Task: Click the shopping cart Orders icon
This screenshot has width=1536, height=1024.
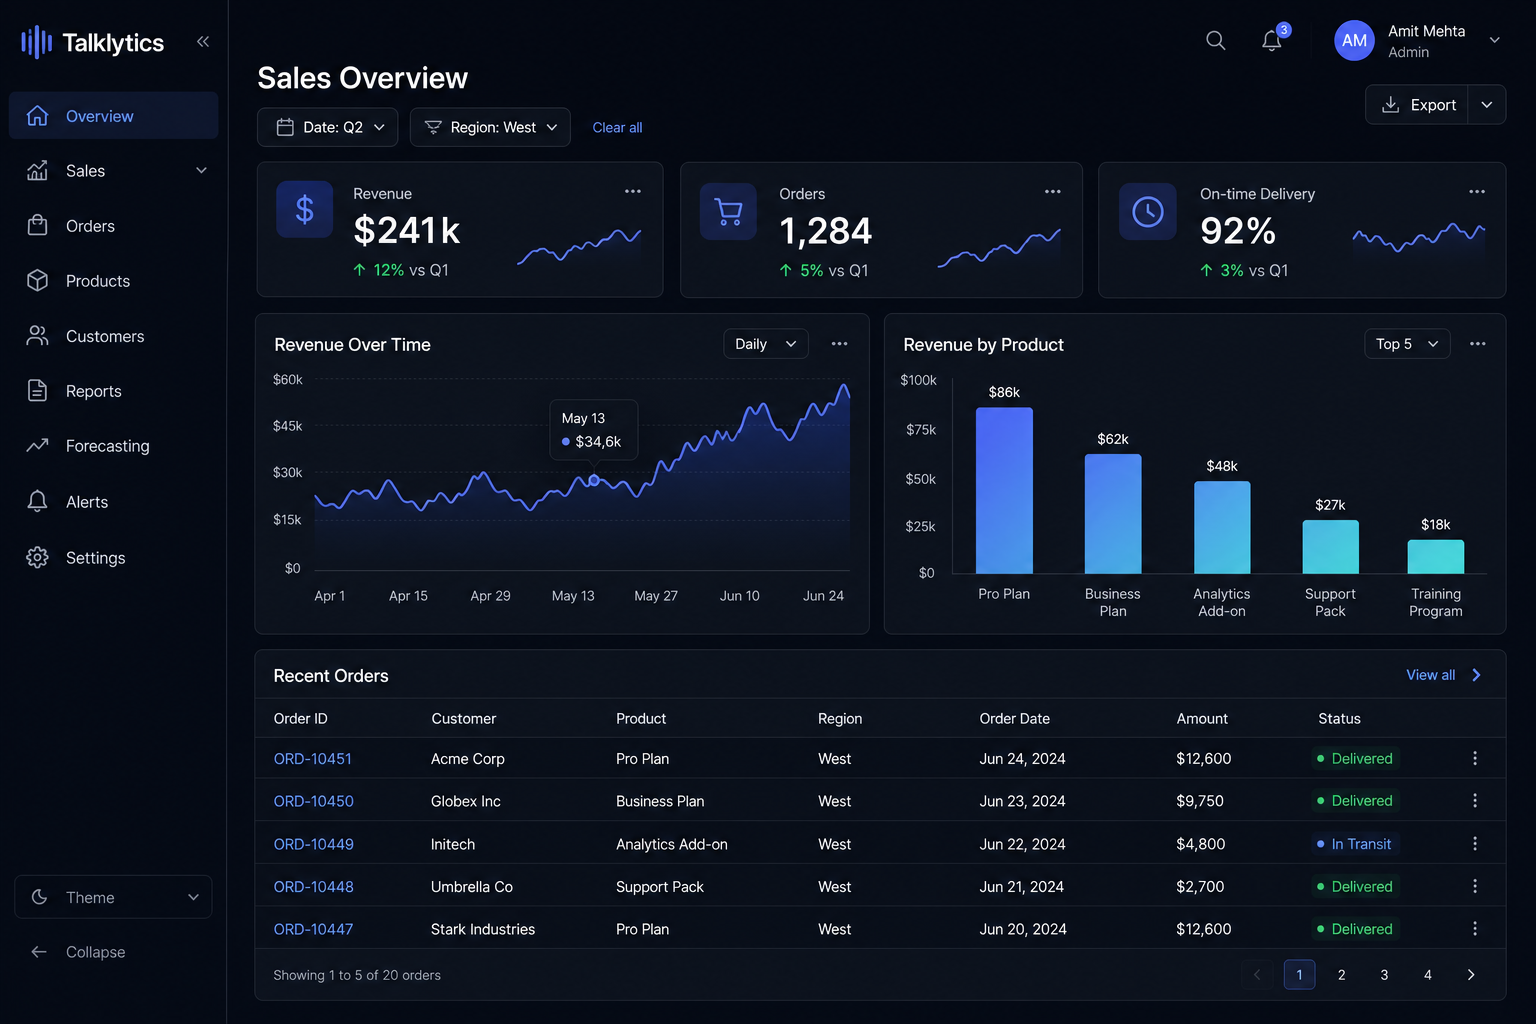Action: point(728,211)
